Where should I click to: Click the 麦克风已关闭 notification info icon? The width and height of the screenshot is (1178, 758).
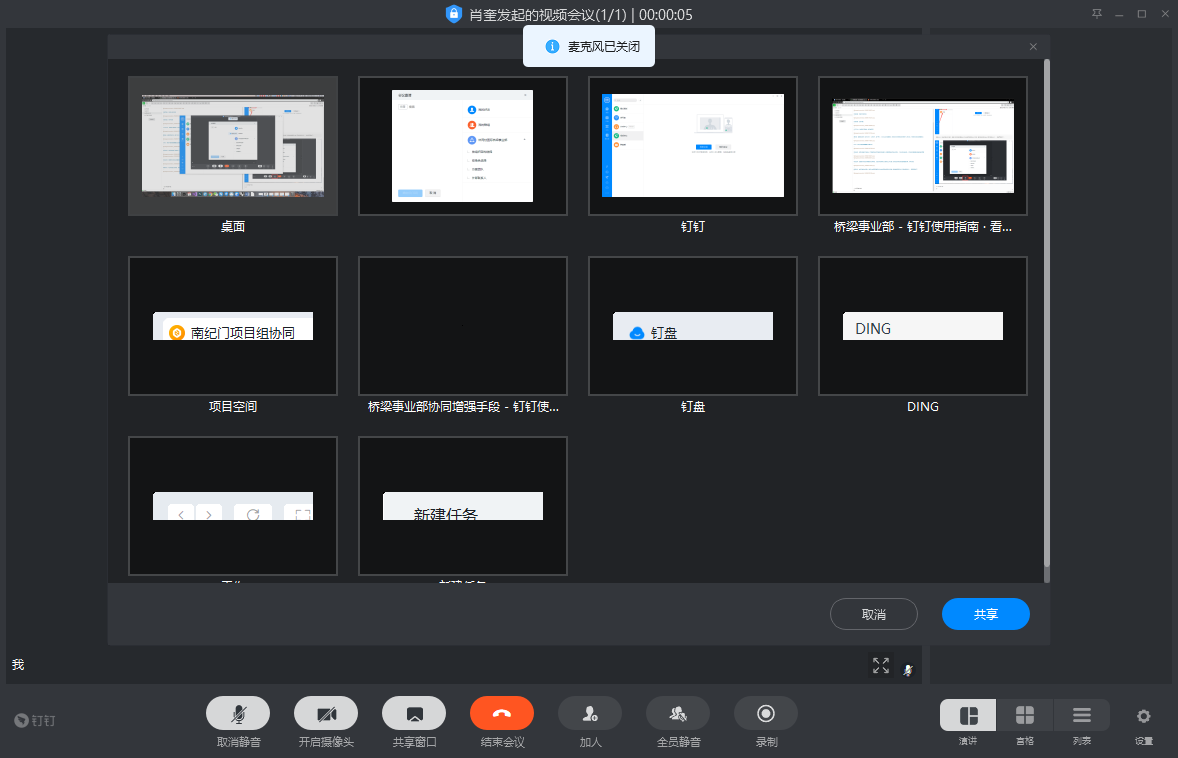(x=552, y=47)
